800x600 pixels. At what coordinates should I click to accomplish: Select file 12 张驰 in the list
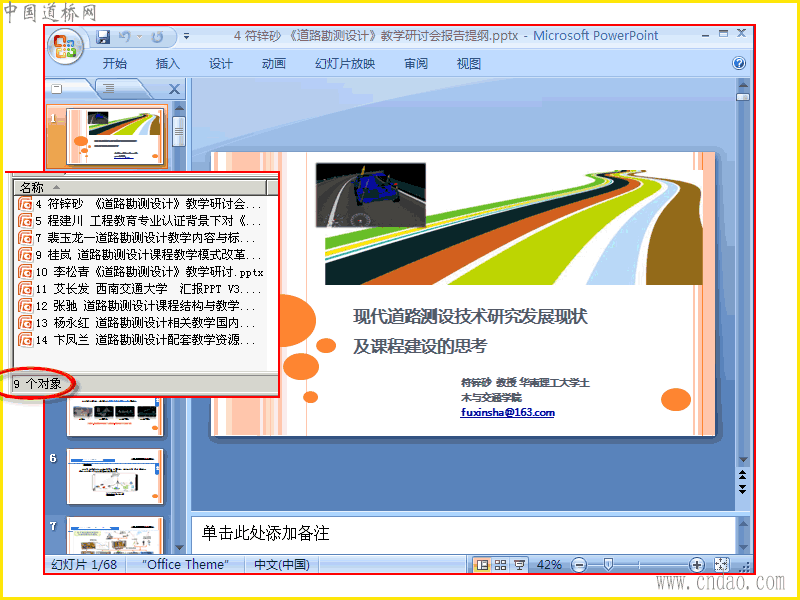point(137,306)
